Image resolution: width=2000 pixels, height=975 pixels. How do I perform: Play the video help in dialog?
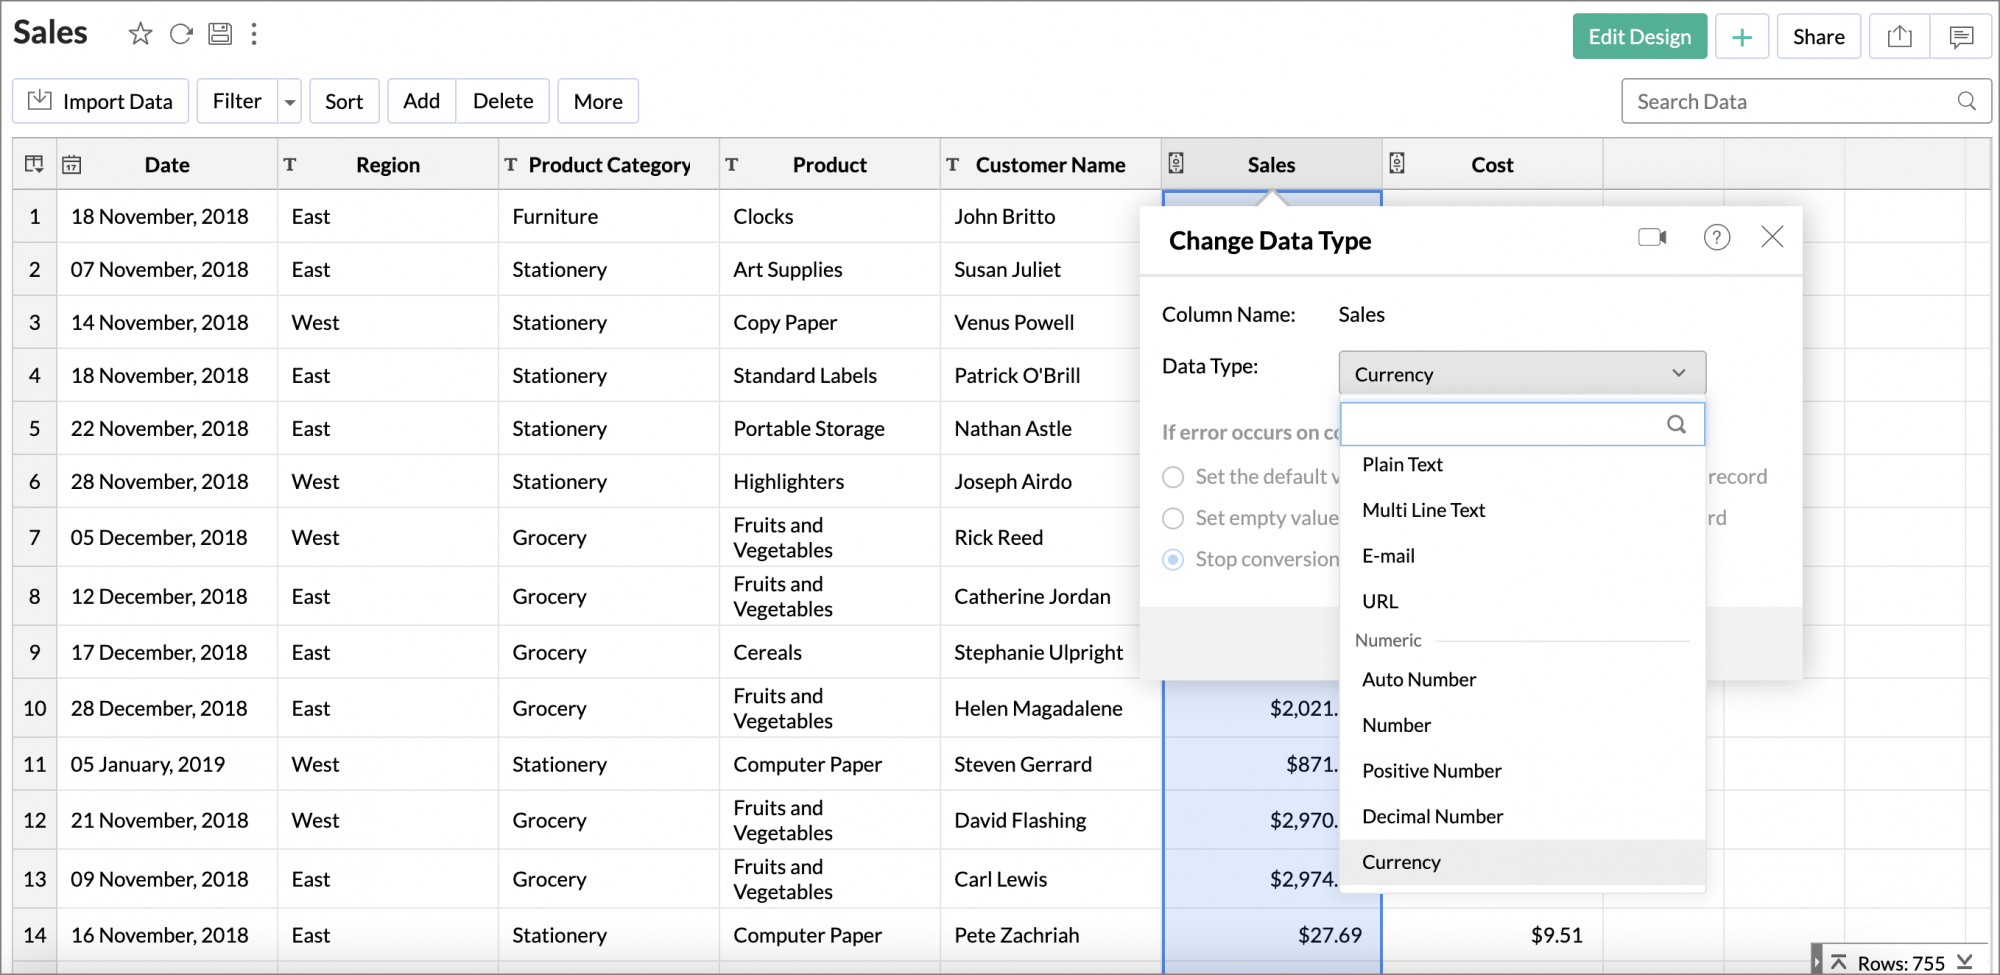(1652, 237)
